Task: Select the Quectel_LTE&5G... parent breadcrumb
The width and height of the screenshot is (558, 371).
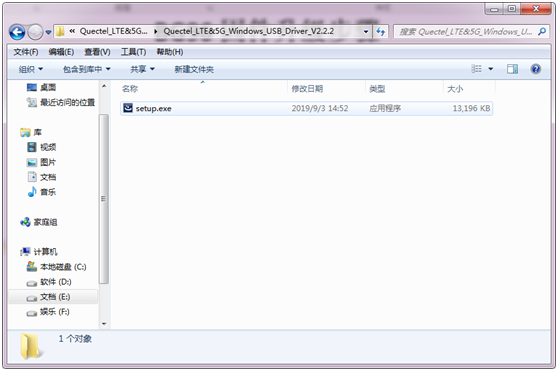Action: point(113,31)
